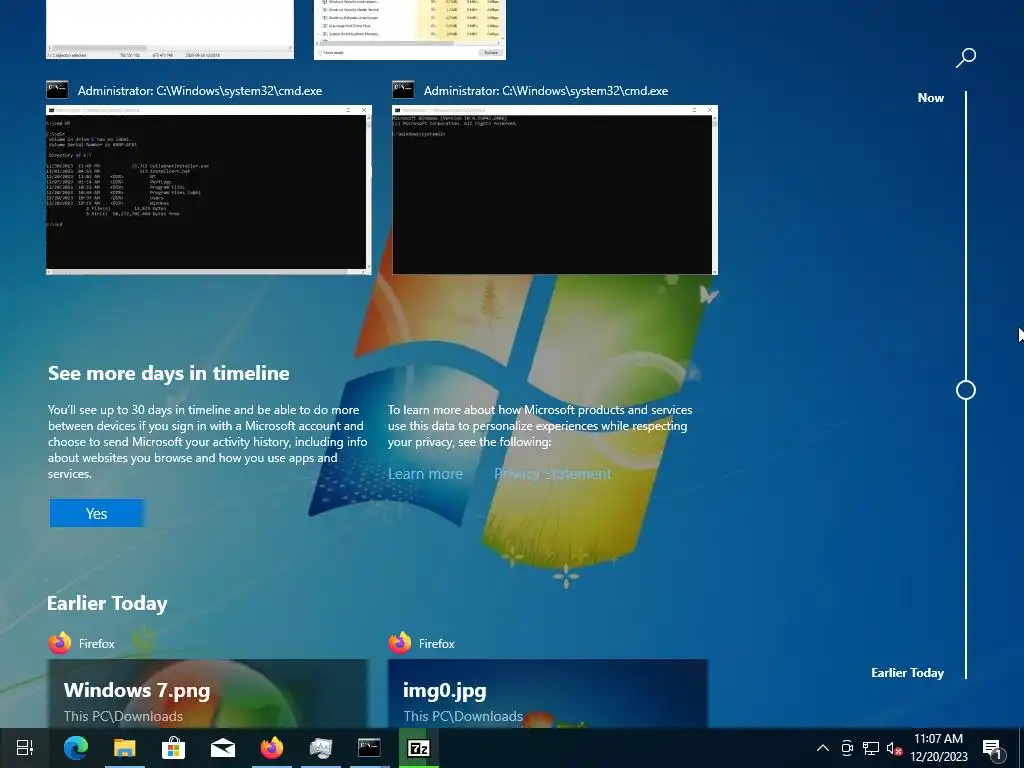Click first Administrator cmd.exe window title

[x=200, y=91]
